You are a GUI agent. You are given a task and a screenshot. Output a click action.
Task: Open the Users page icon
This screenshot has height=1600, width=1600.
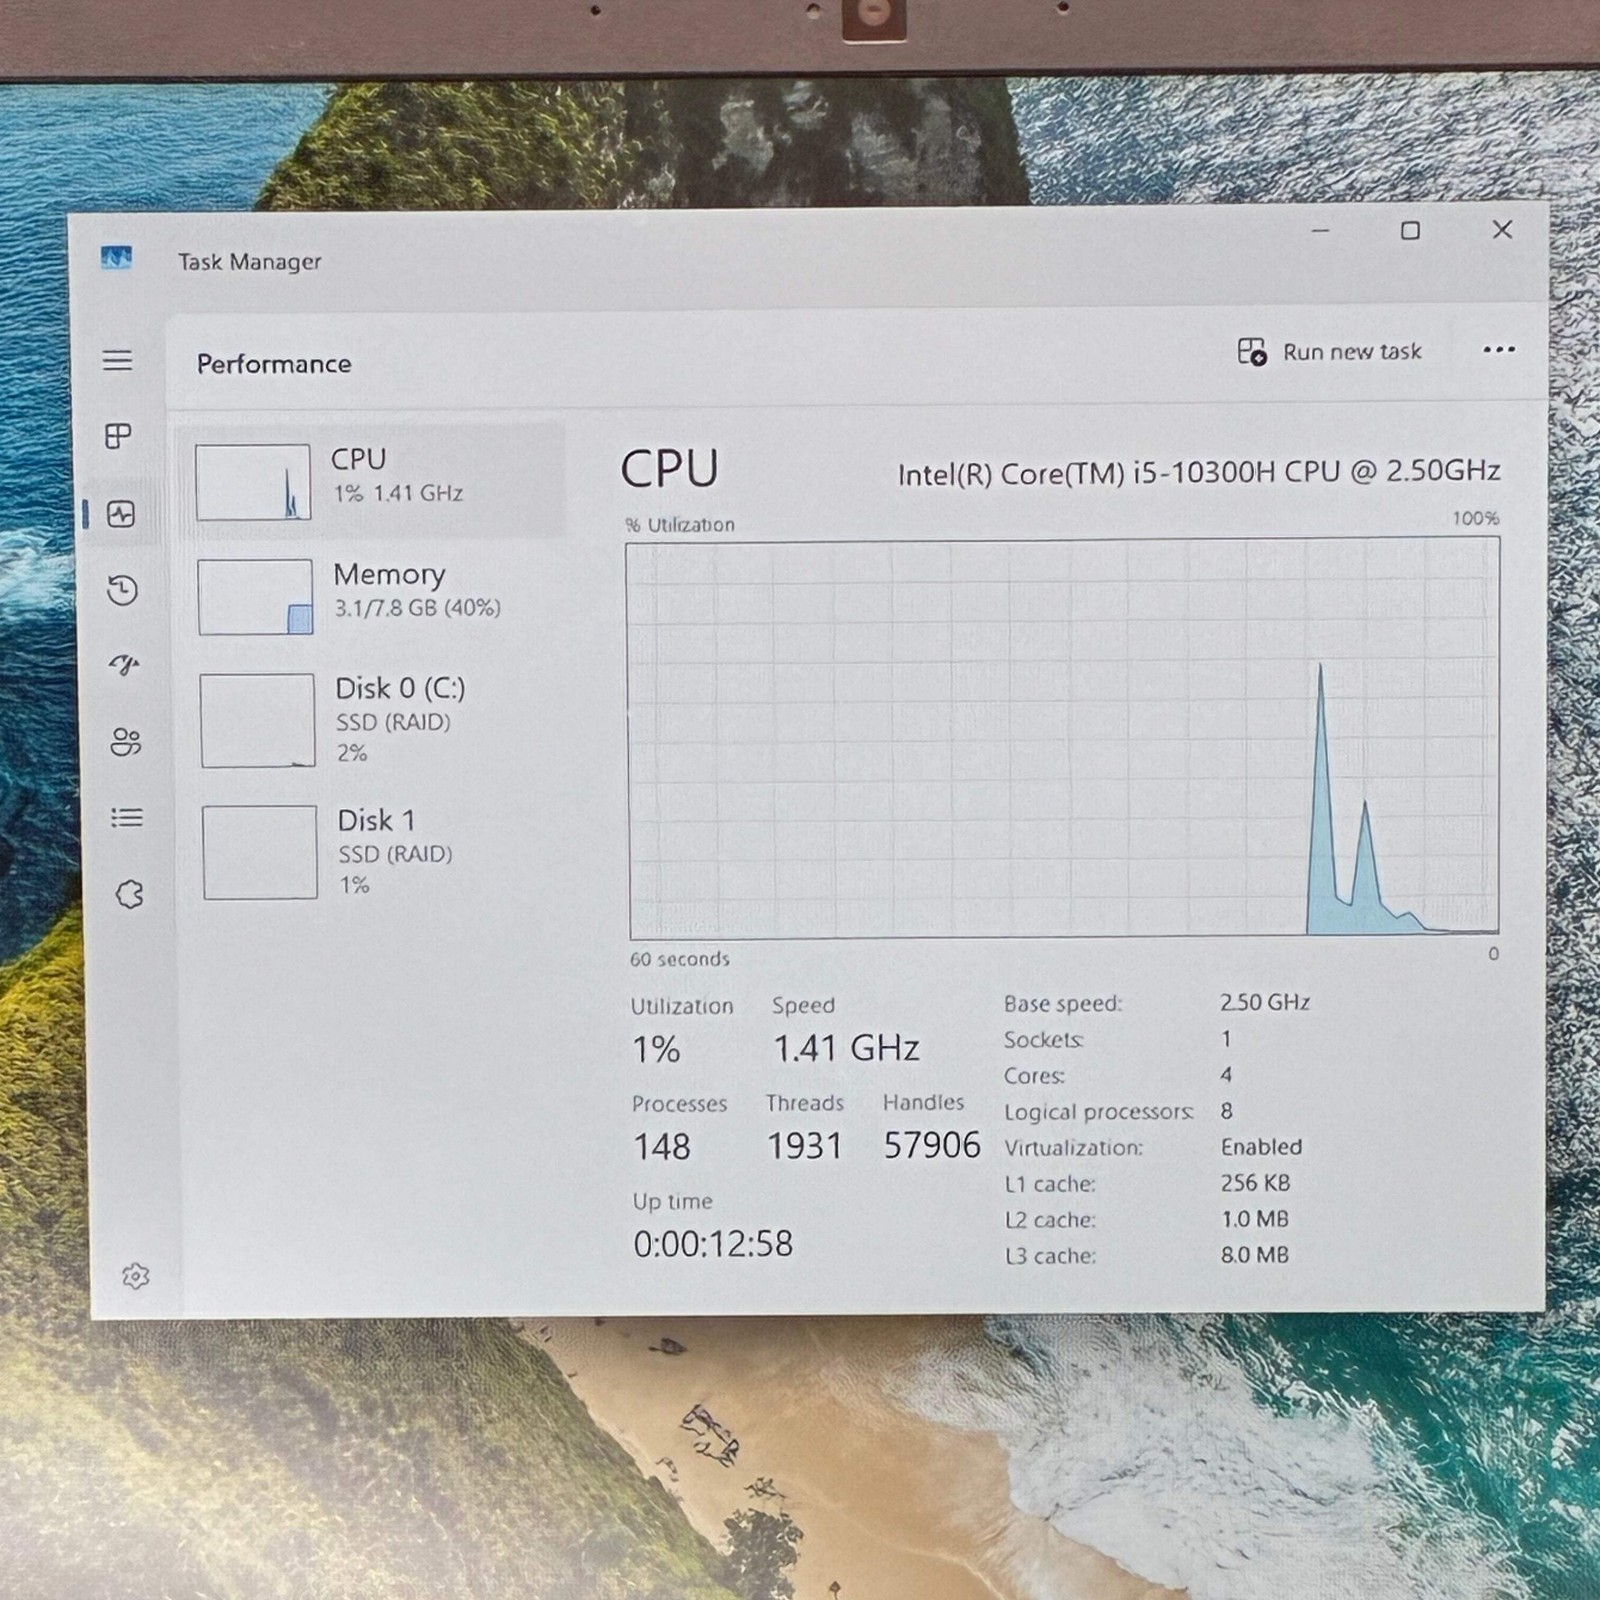[x=126, y=741]
